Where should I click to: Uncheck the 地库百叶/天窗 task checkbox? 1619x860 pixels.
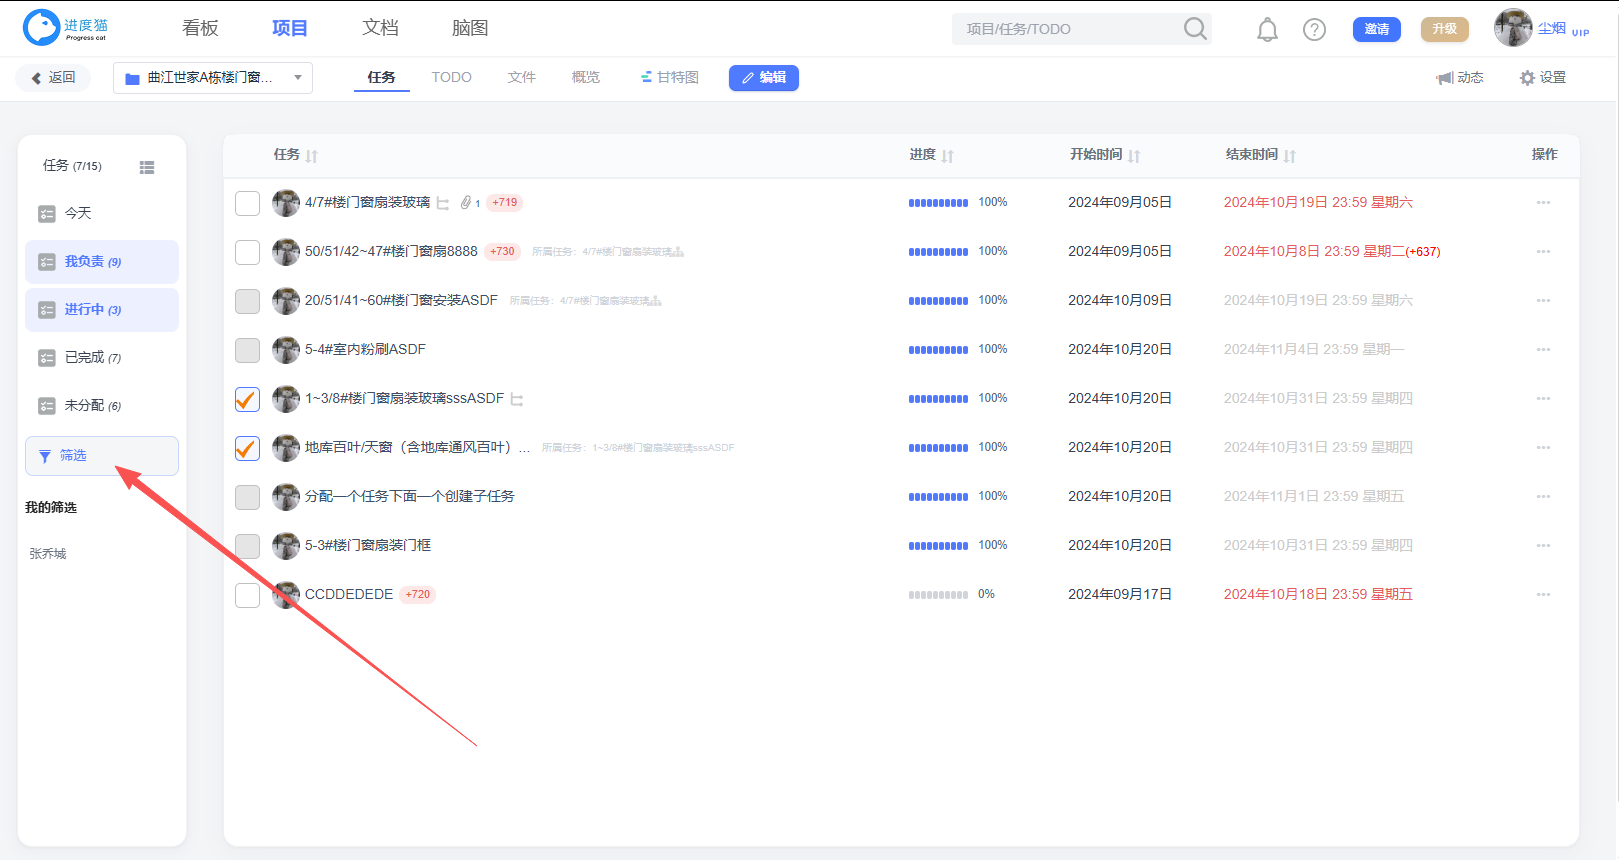[247, 448]
